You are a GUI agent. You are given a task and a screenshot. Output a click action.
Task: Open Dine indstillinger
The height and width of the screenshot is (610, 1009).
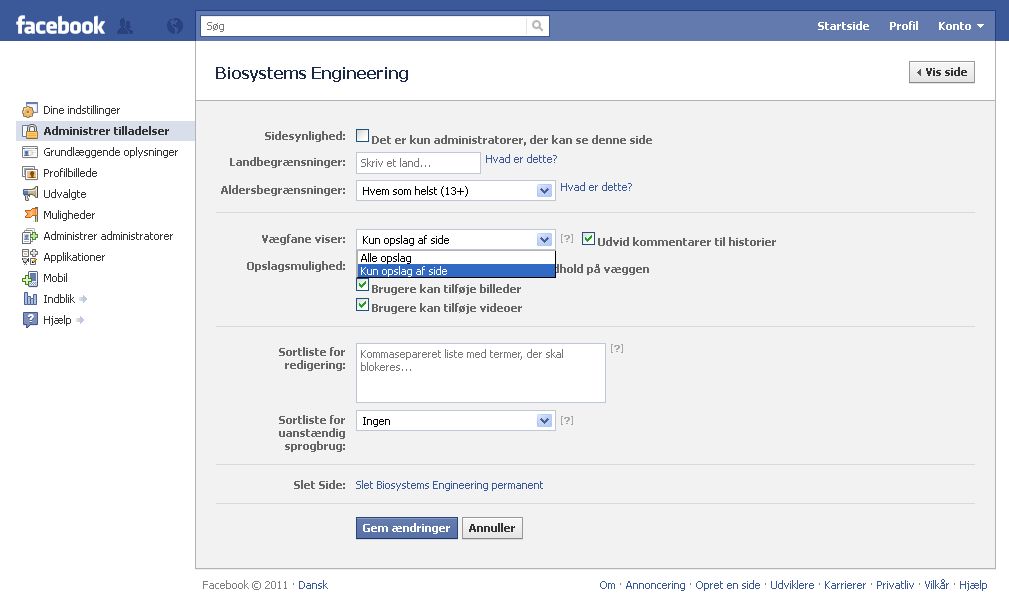(81, 110)
